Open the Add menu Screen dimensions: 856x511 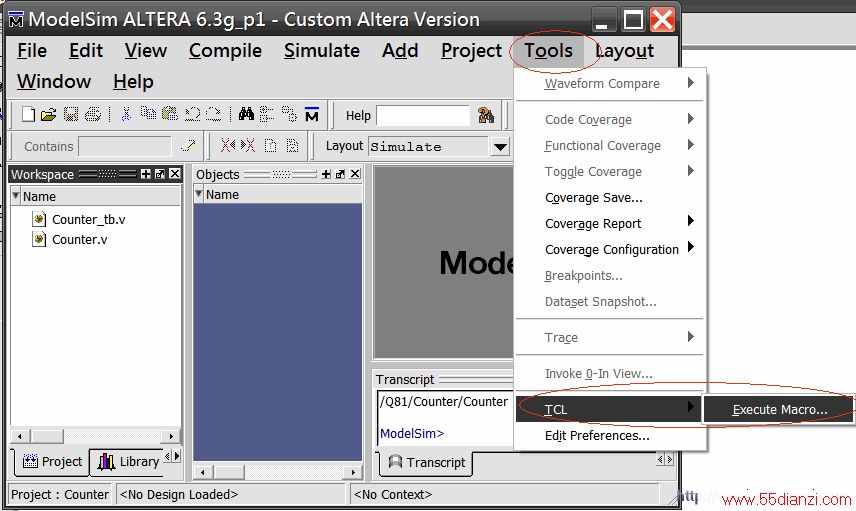click(x=400, y=51)
